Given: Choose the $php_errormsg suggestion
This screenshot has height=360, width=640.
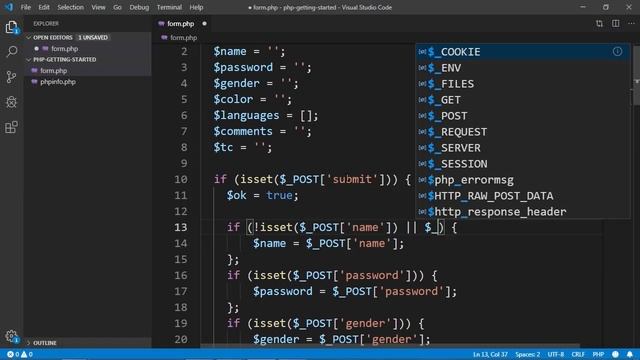Looking at the screenshot, I should [x=522, y=180].
